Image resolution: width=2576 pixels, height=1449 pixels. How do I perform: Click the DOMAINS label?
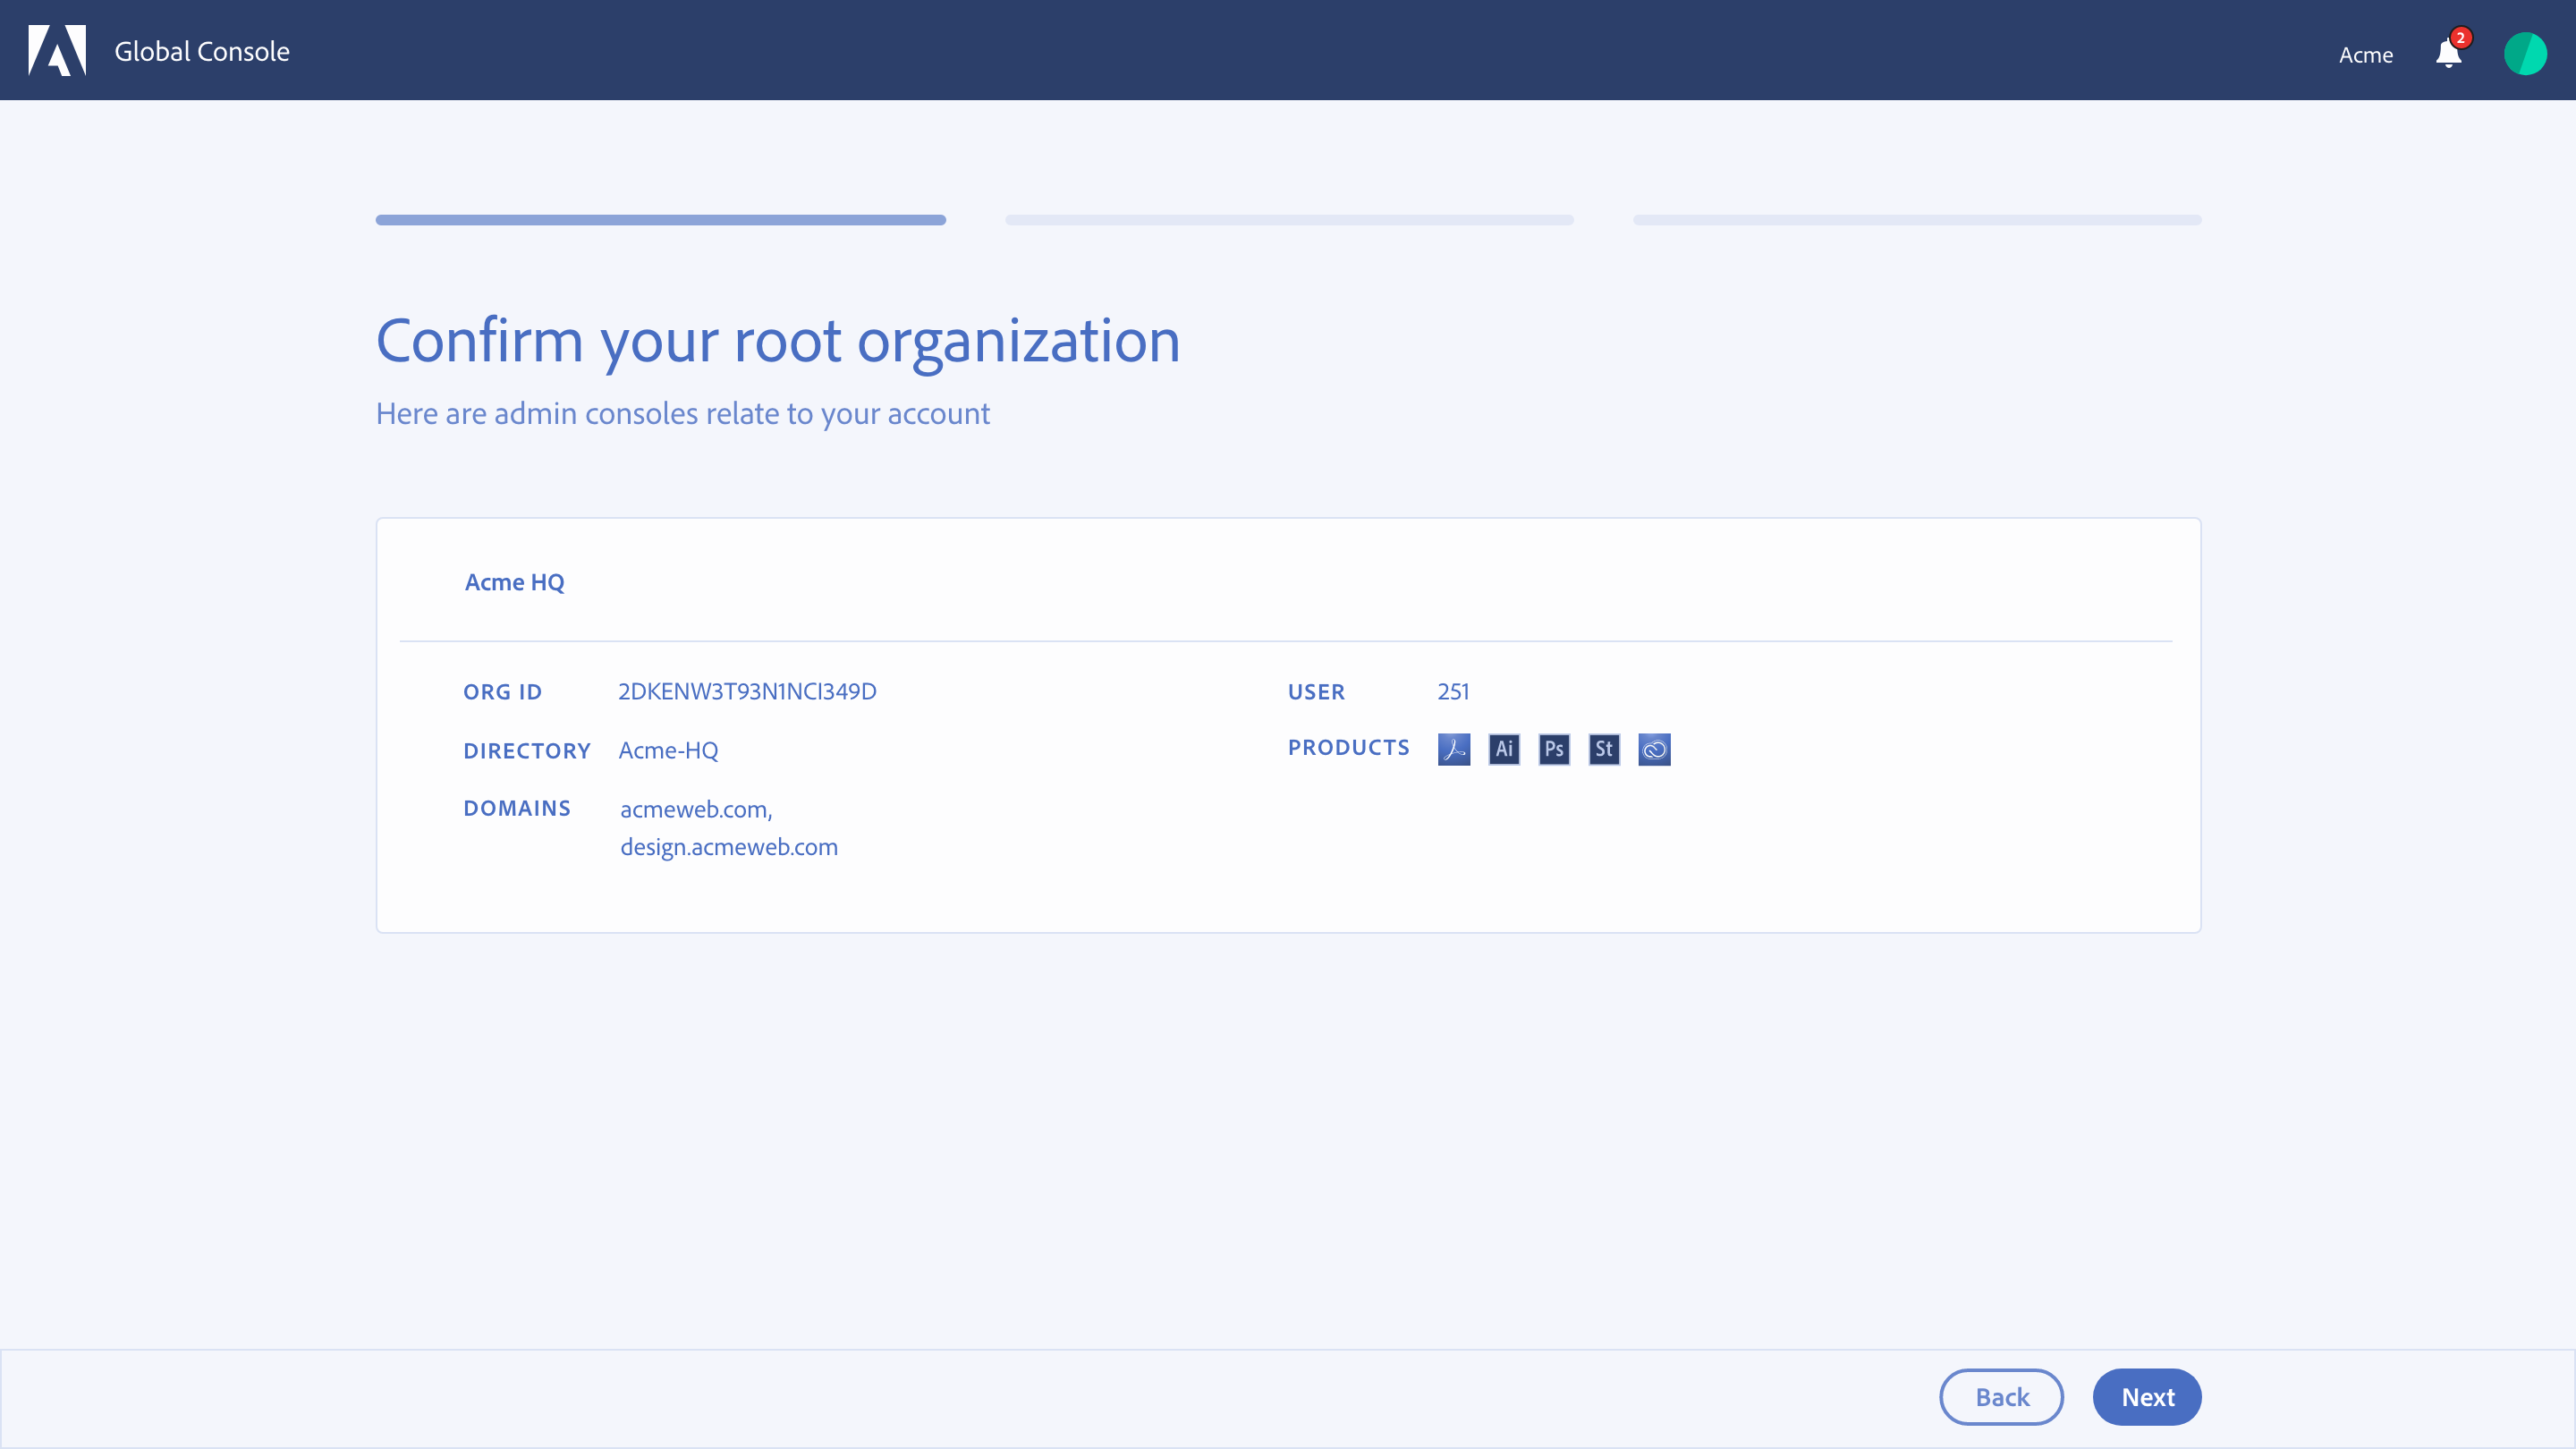point(517,808)
